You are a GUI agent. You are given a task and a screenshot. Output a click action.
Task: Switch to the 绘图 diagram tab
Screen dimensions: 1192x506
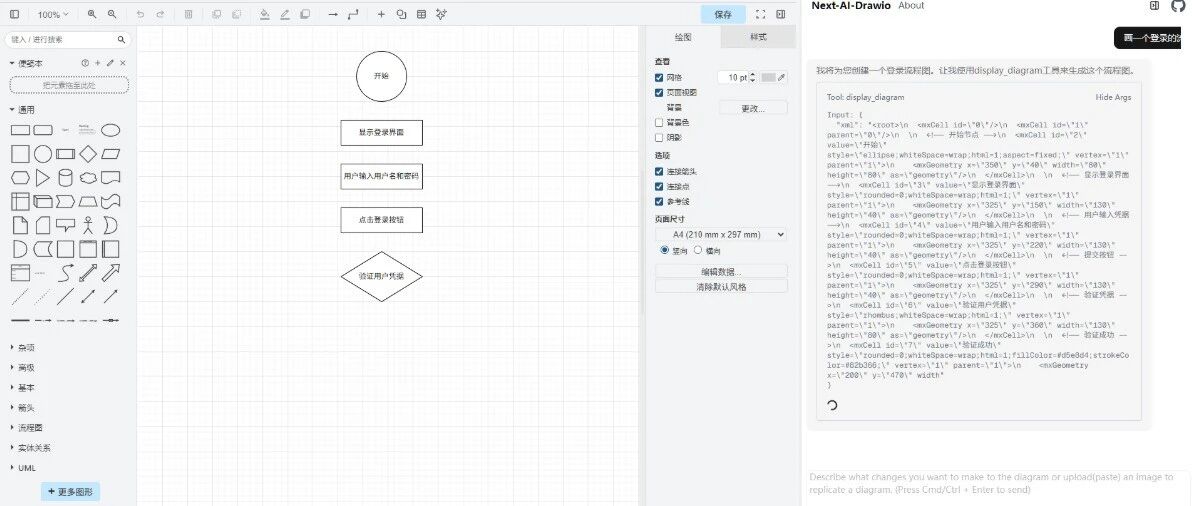click(683, 36)
